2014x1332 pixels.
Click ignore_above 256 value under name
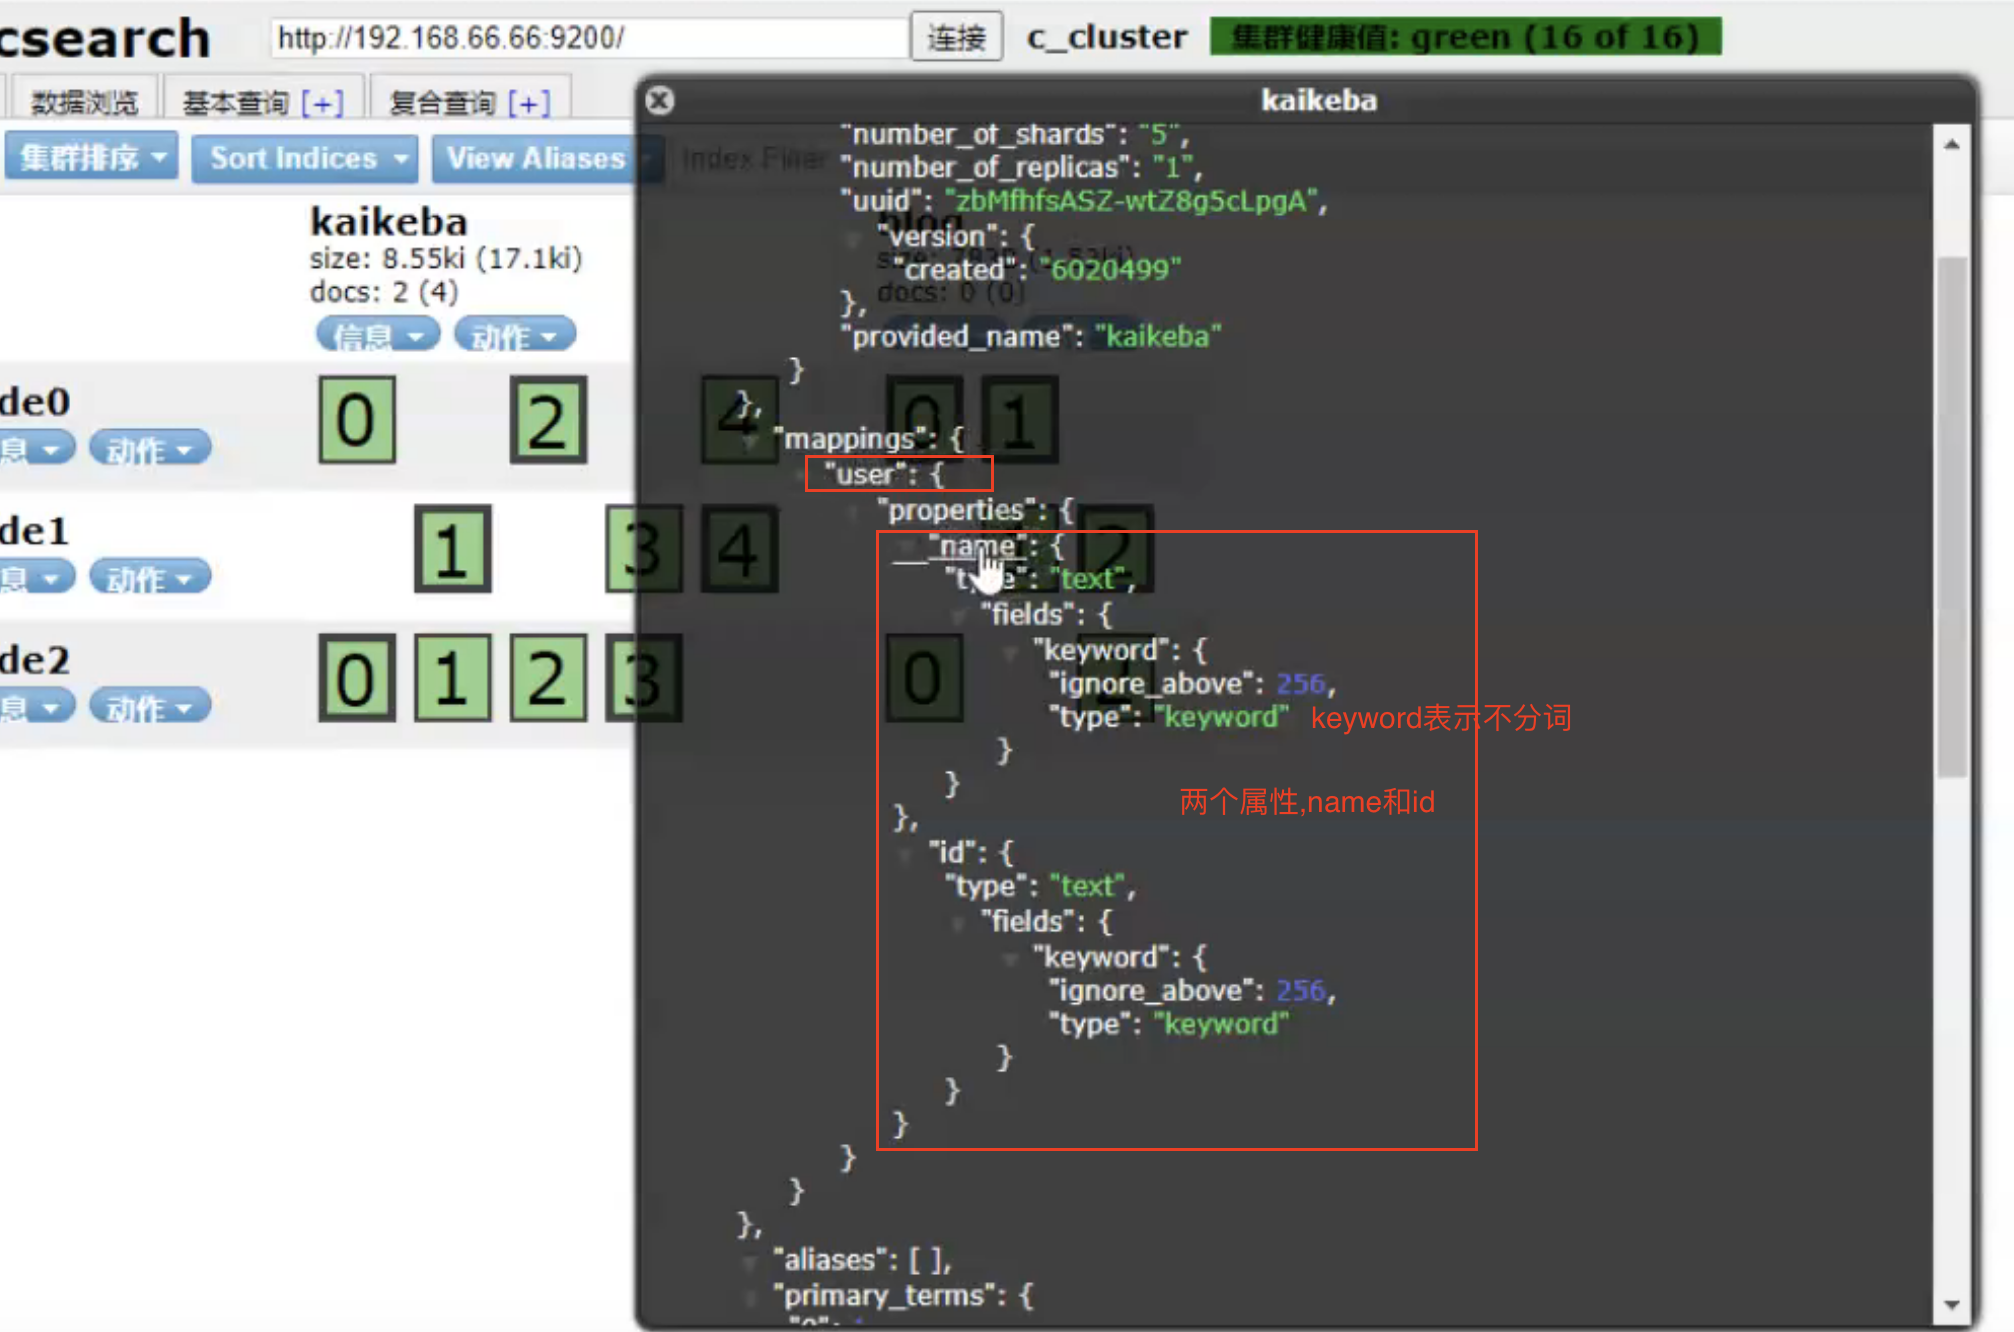[1302, 684]
